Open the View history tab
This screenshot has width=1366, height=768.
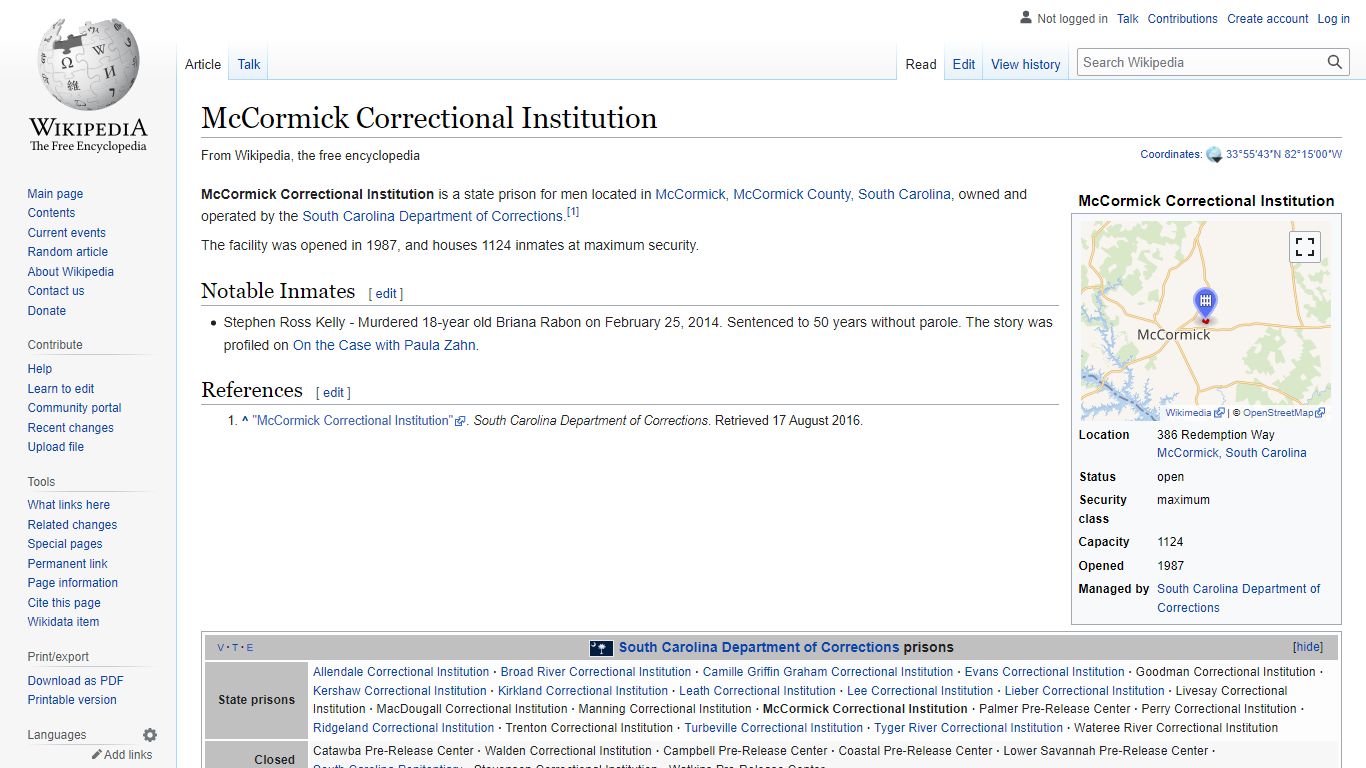pyautogui.click(x=1026, y=64)
